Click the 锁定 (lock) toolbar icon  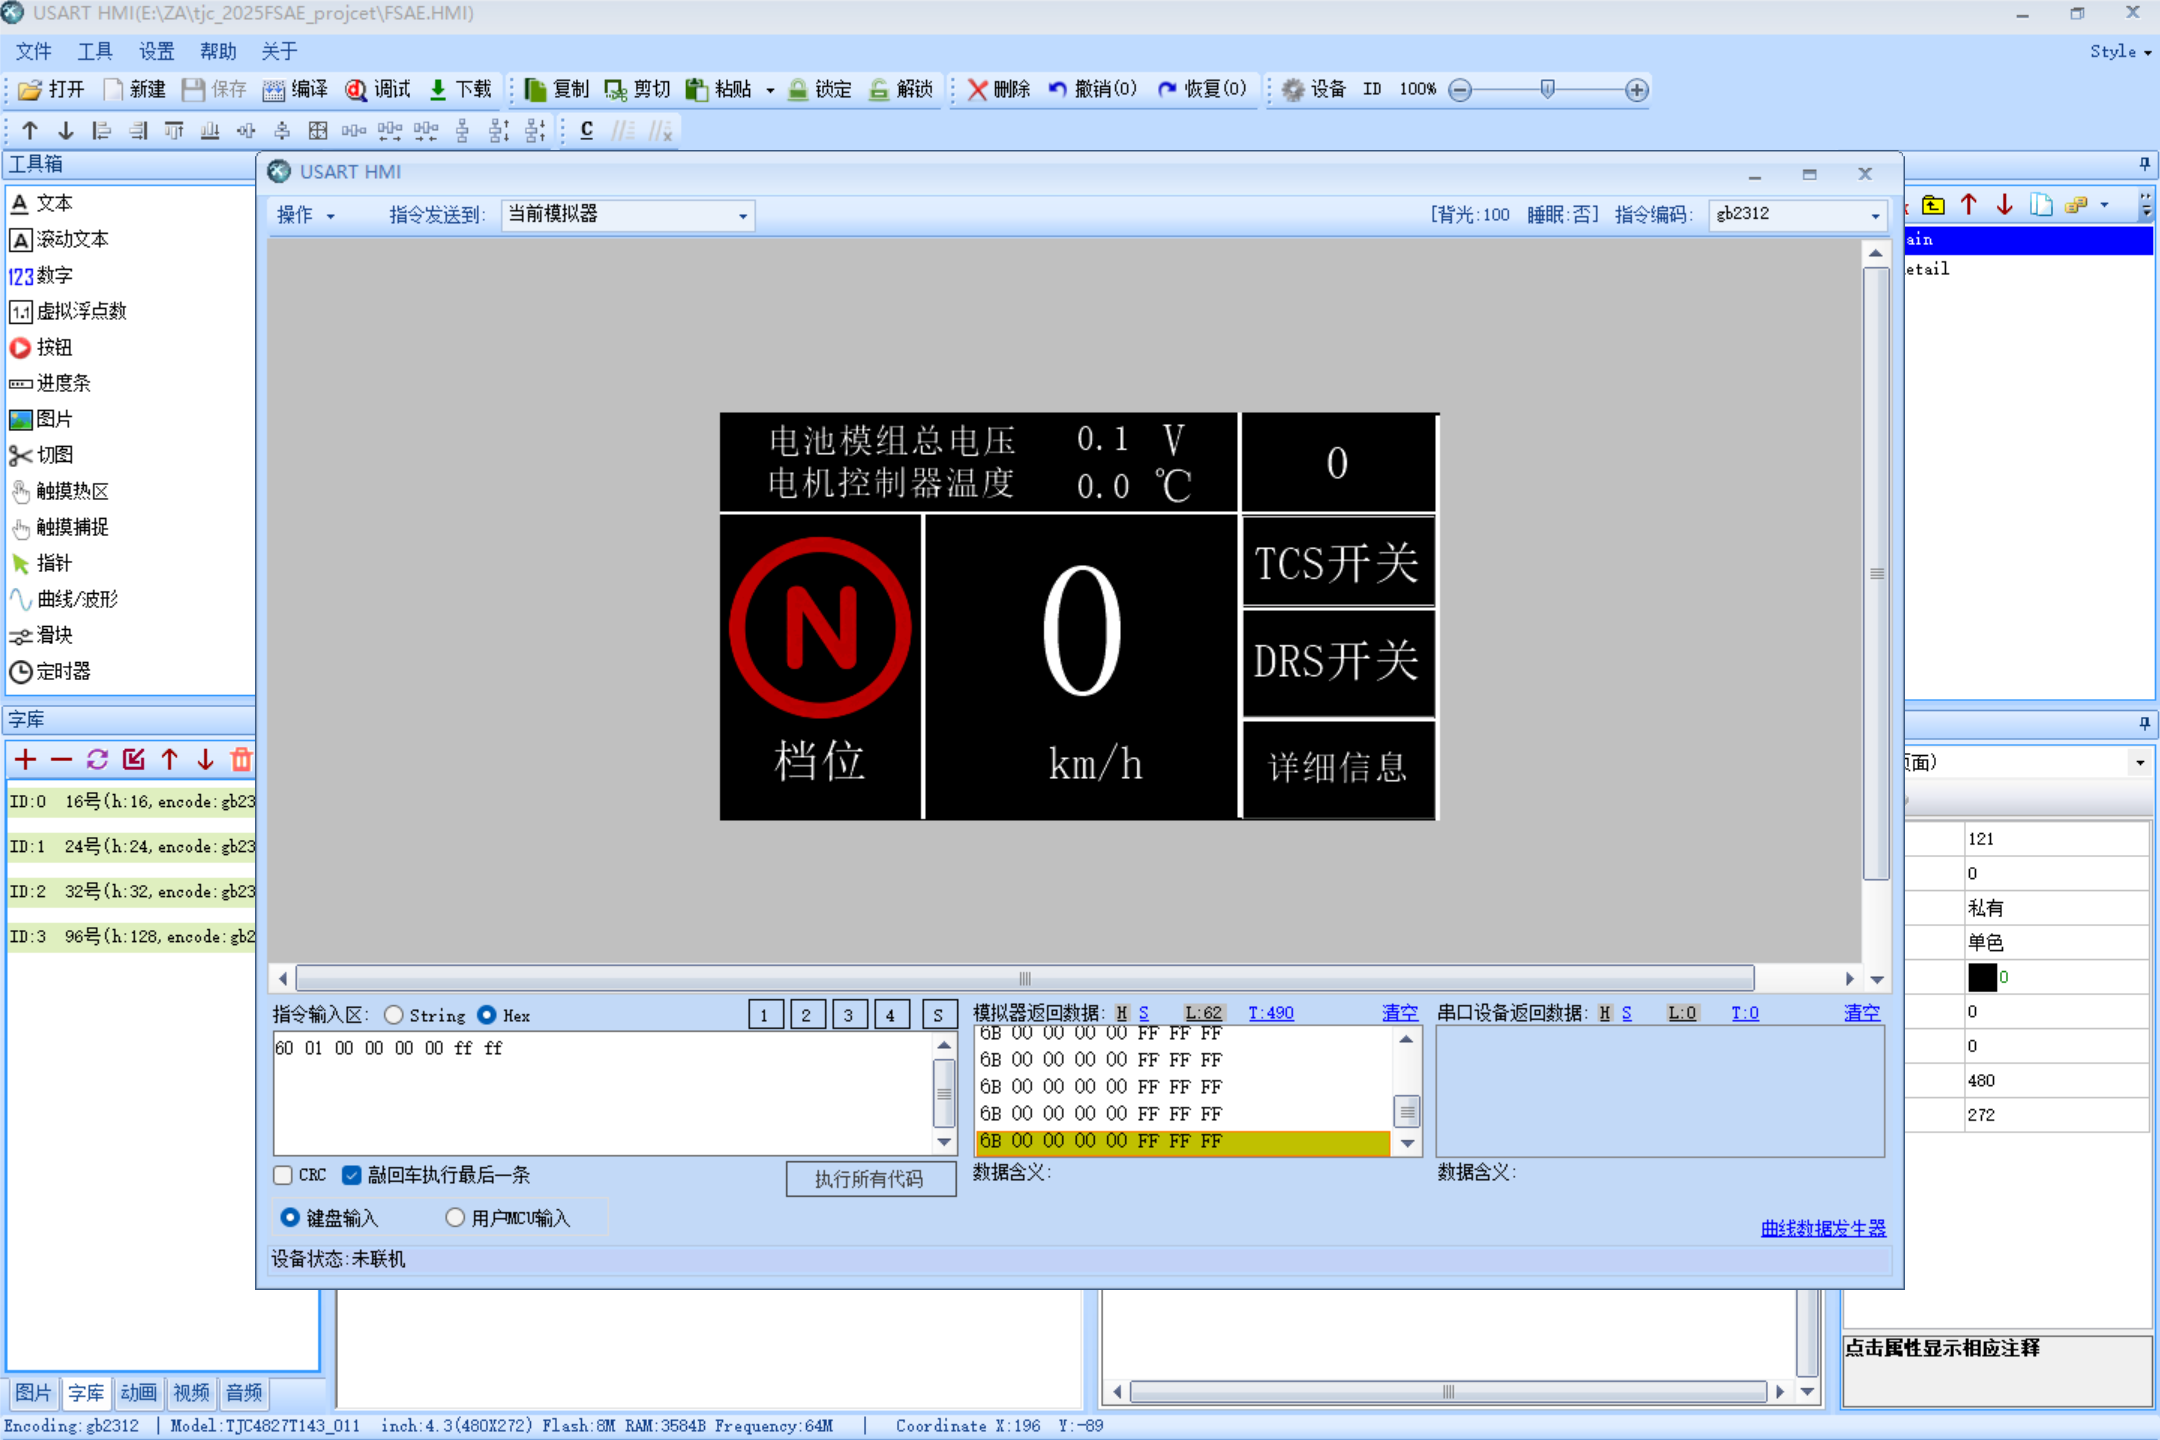pos(818,90)
